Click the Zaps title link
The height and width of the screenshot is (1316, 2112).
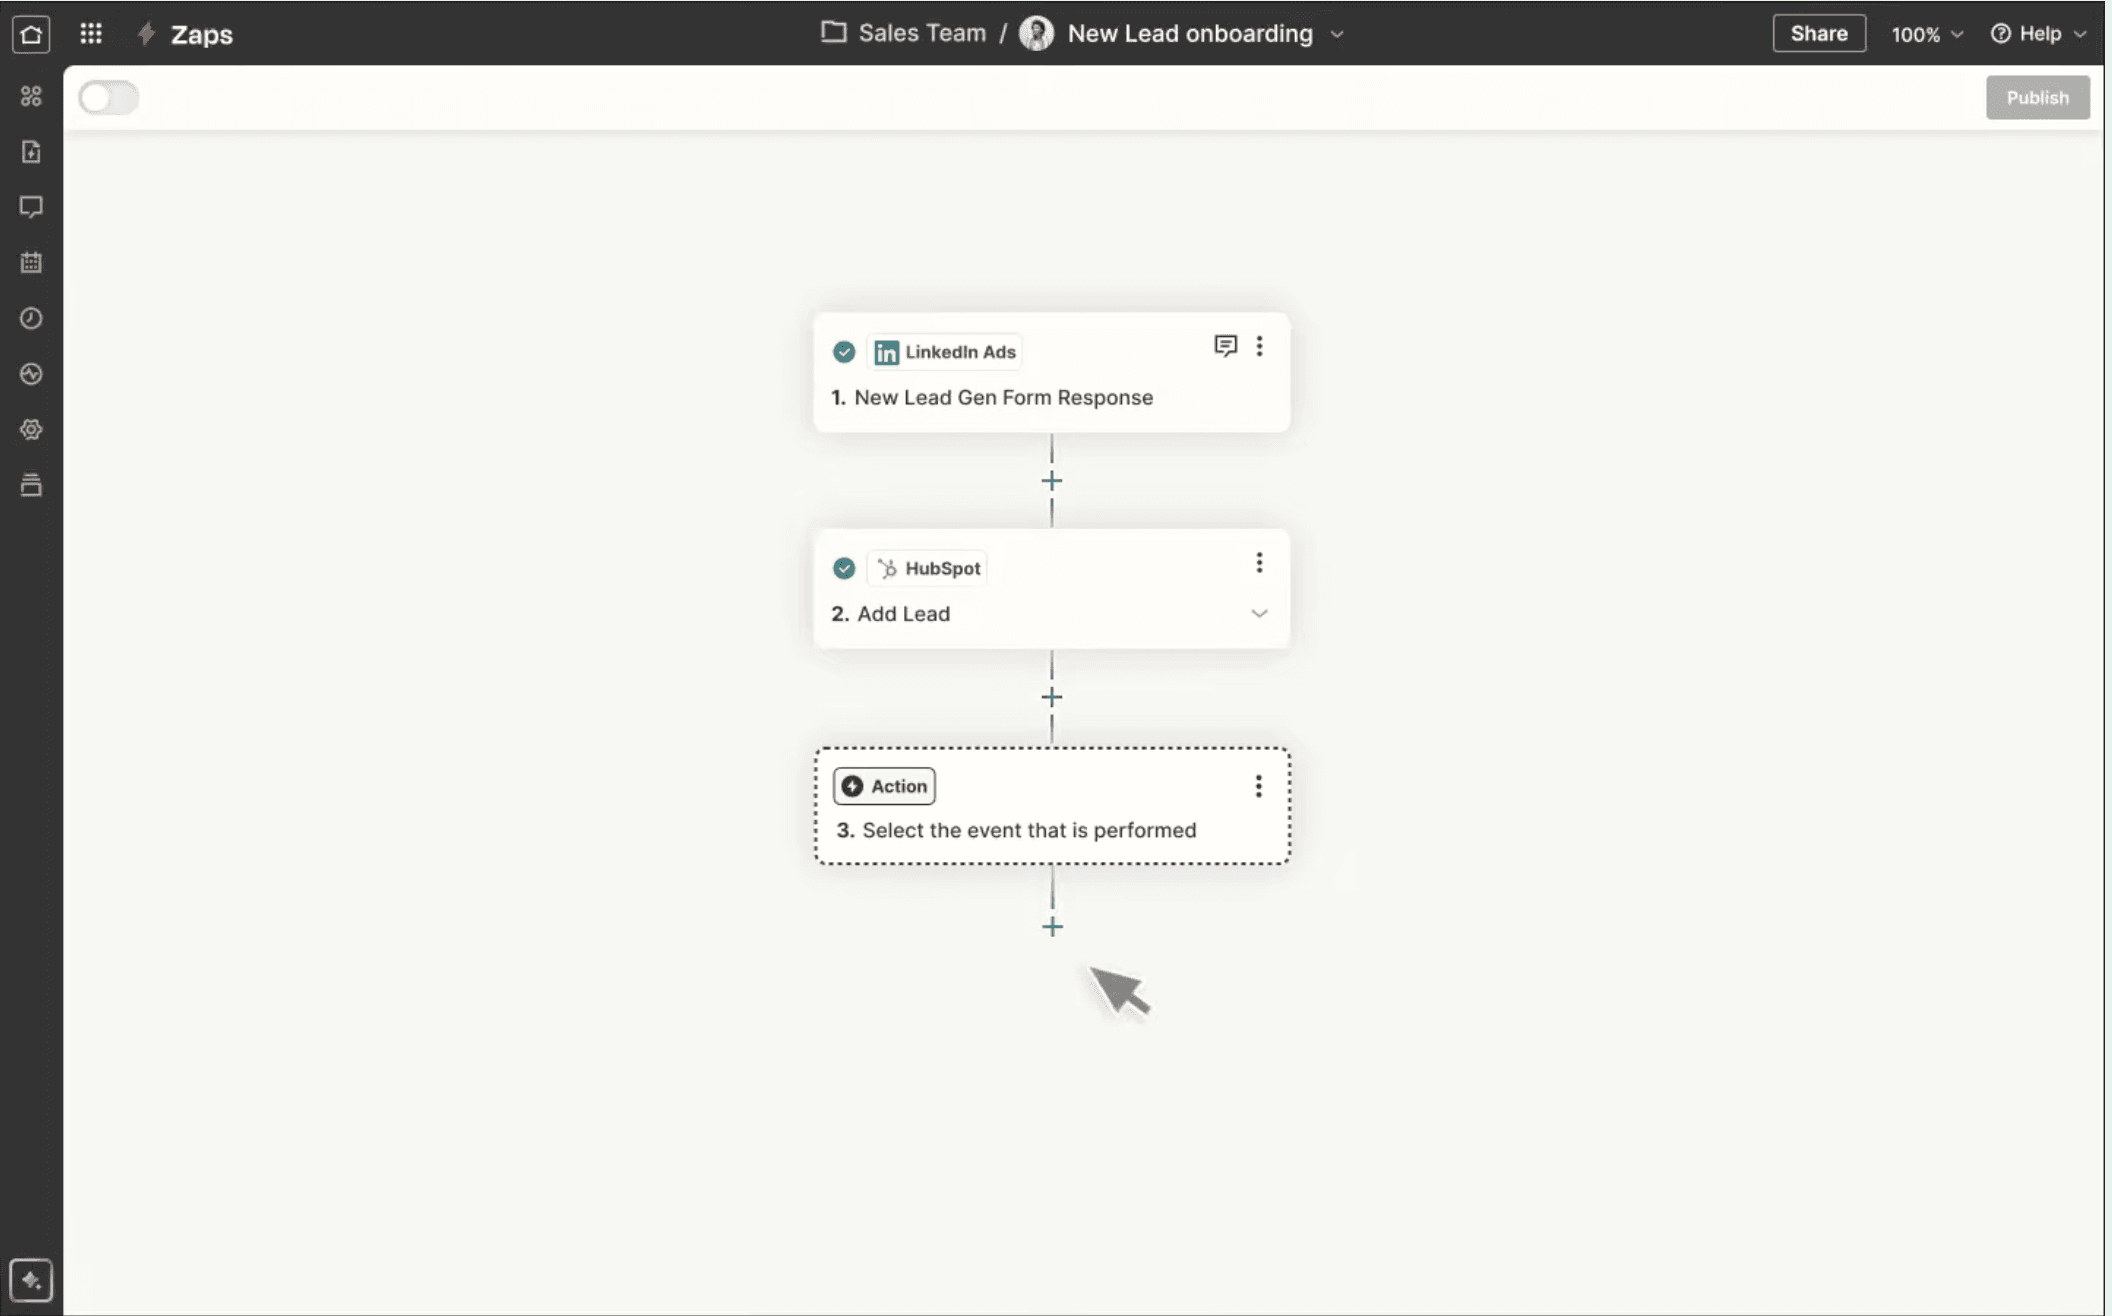(x=201, y=34)
